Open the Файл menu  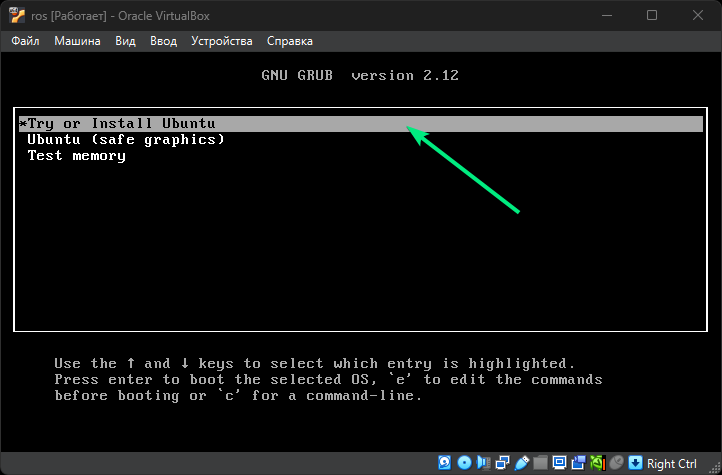coord(25,41)
